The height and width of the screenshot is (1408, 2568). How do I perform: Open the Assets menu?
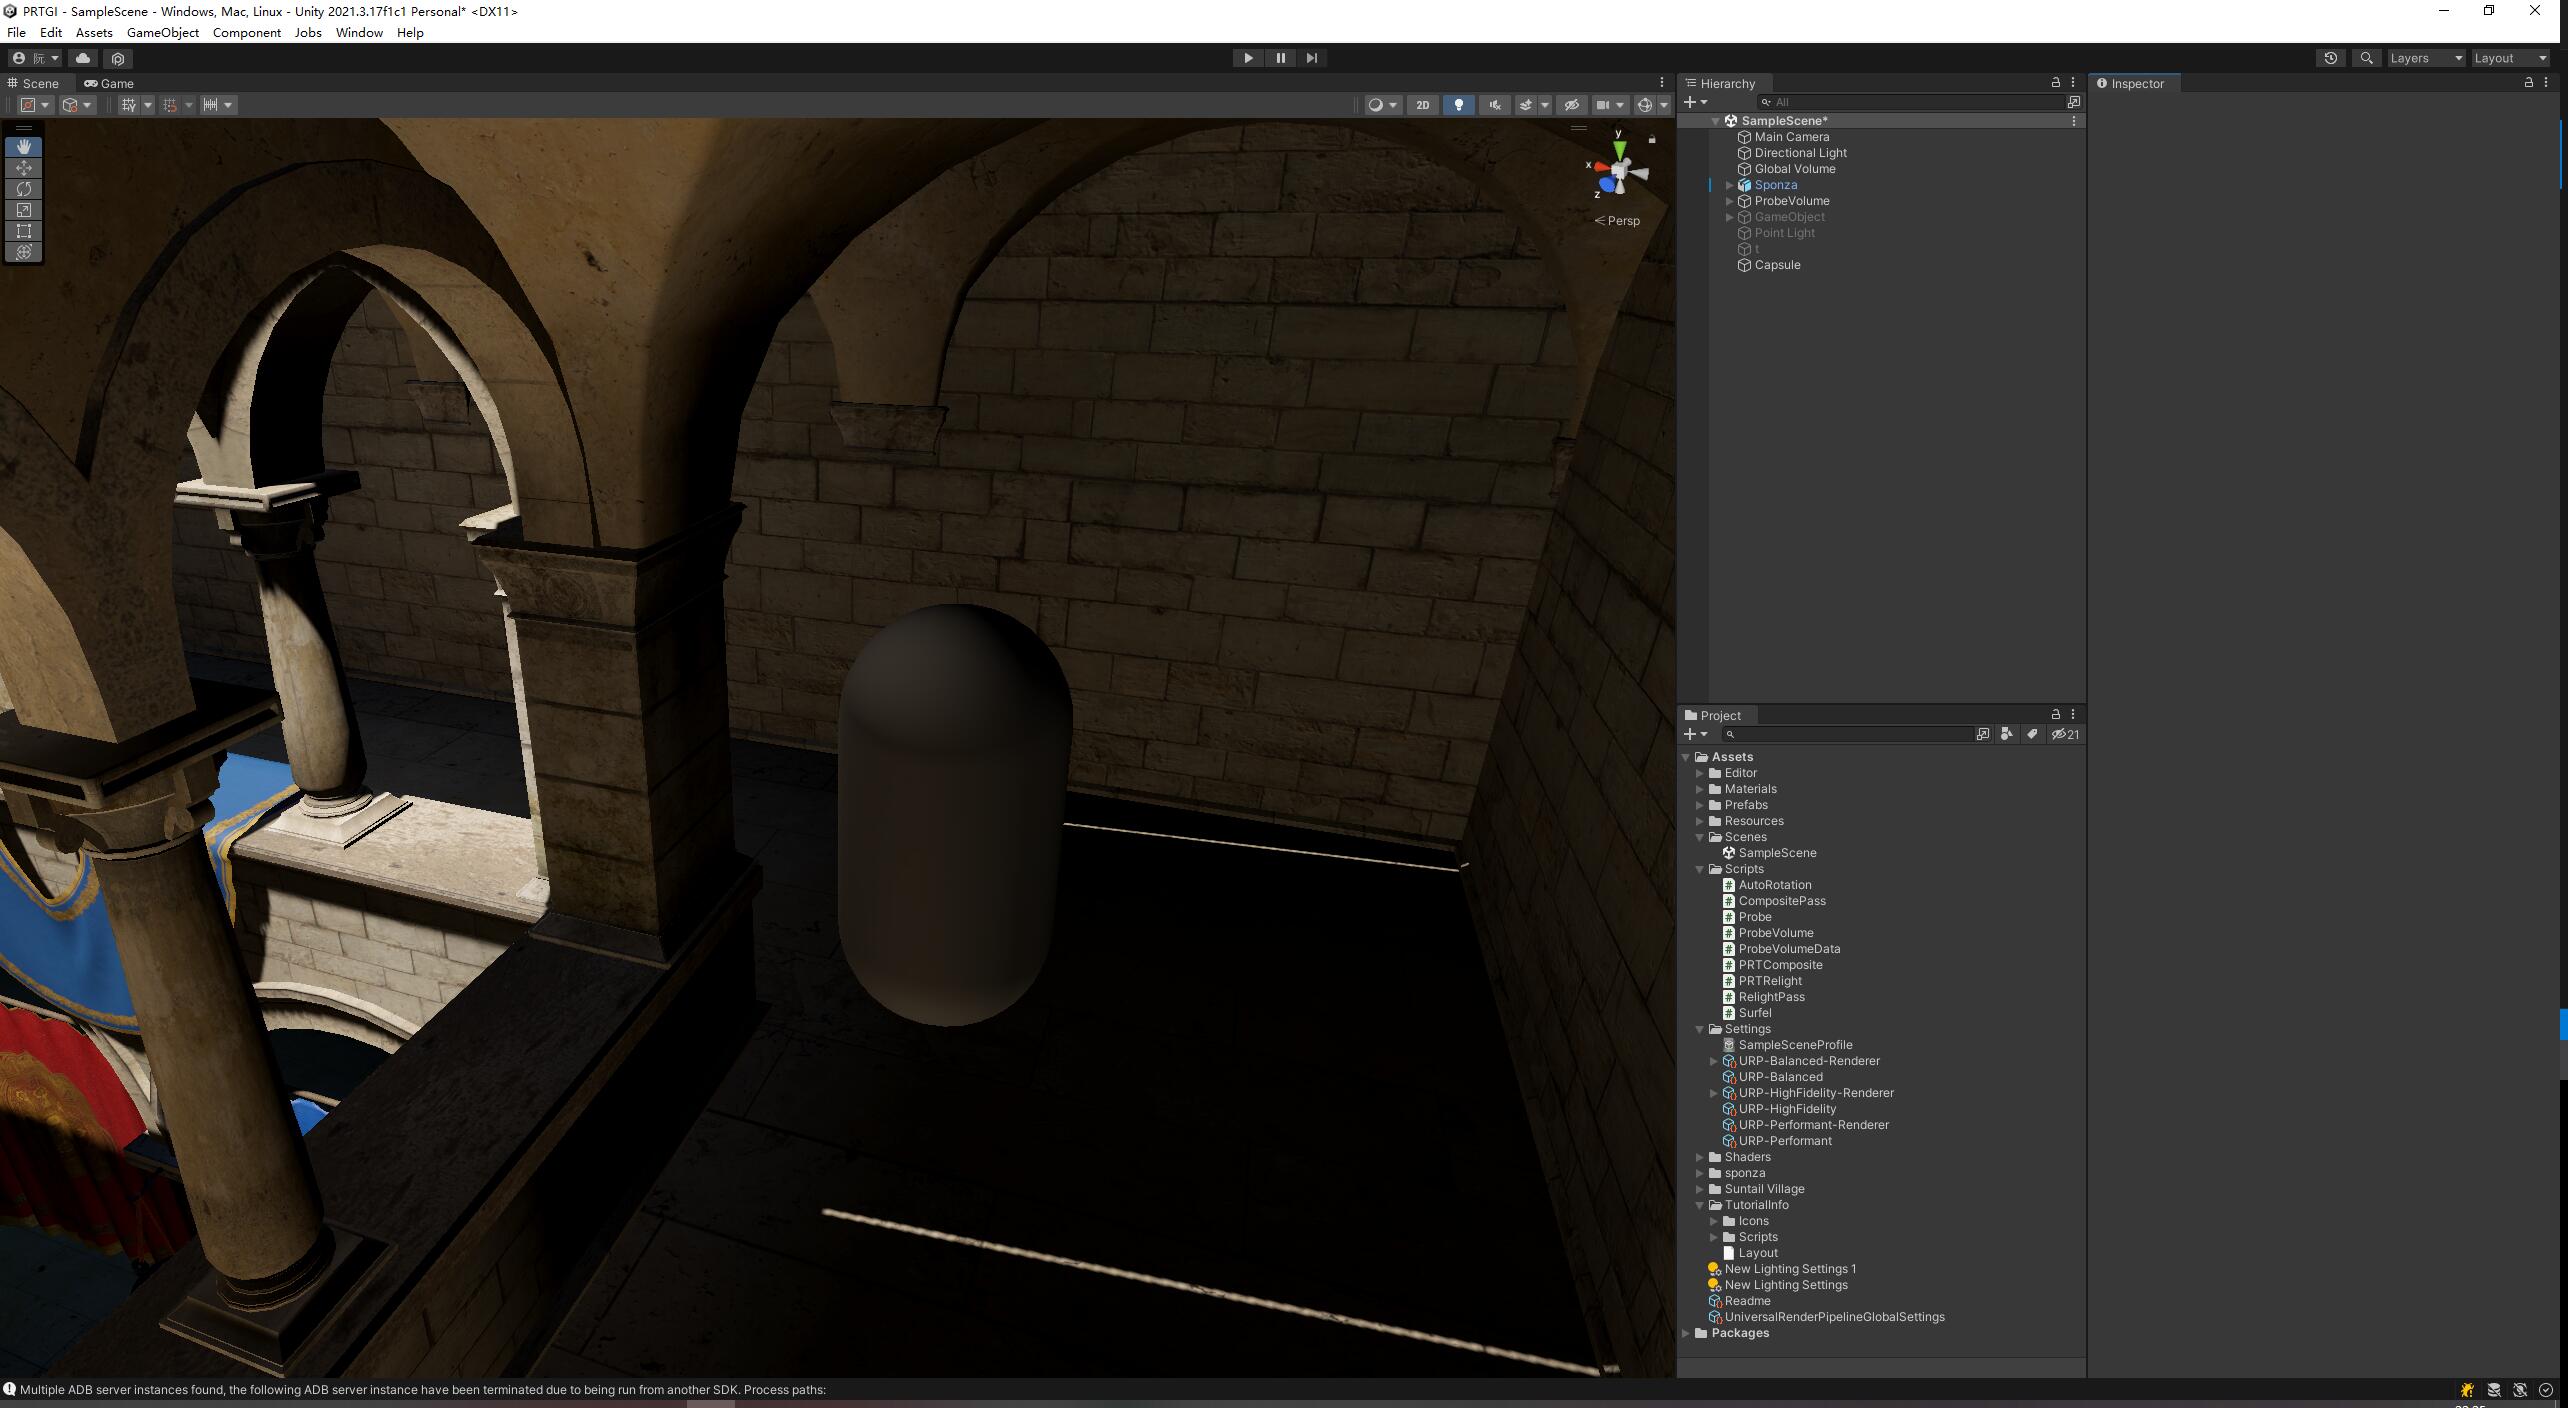pos(94,33)
